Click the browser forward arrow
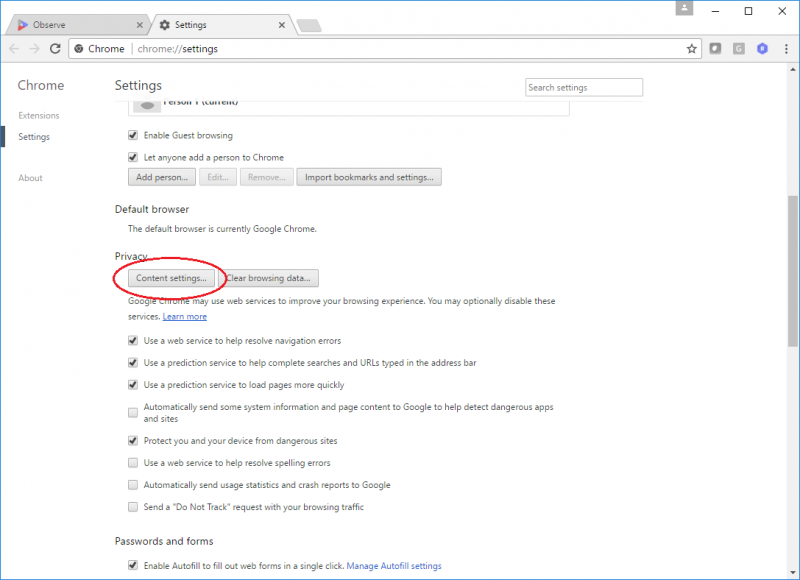800x580 pixels. click(x=34, y=49)
